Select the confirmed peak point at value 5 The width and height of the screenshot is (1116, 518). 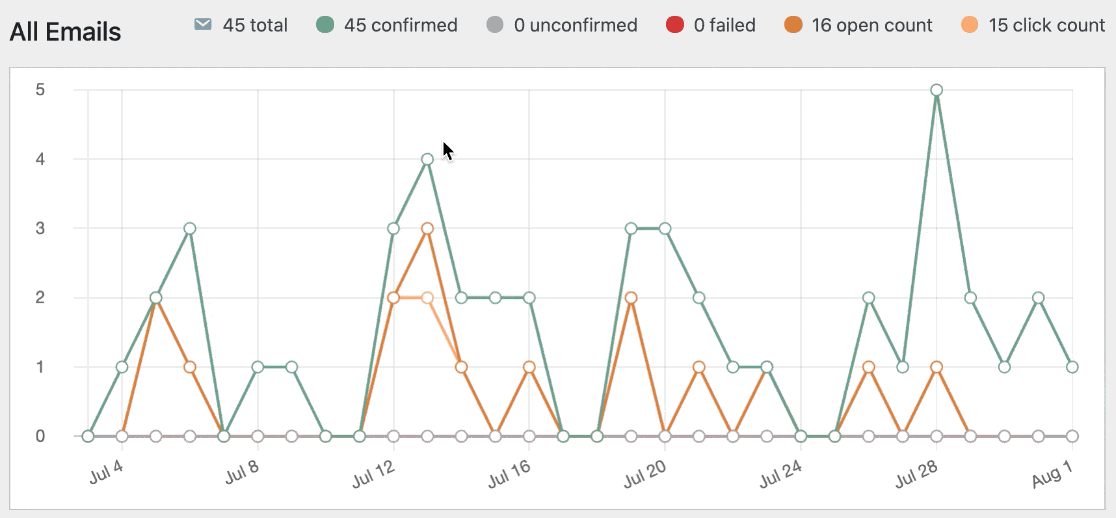point(936,90)
